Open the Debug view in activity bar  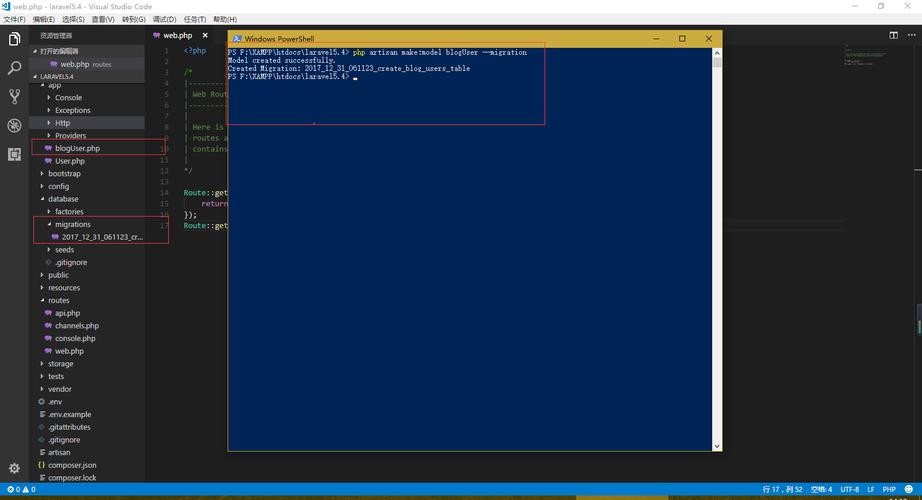coord(14,125)
